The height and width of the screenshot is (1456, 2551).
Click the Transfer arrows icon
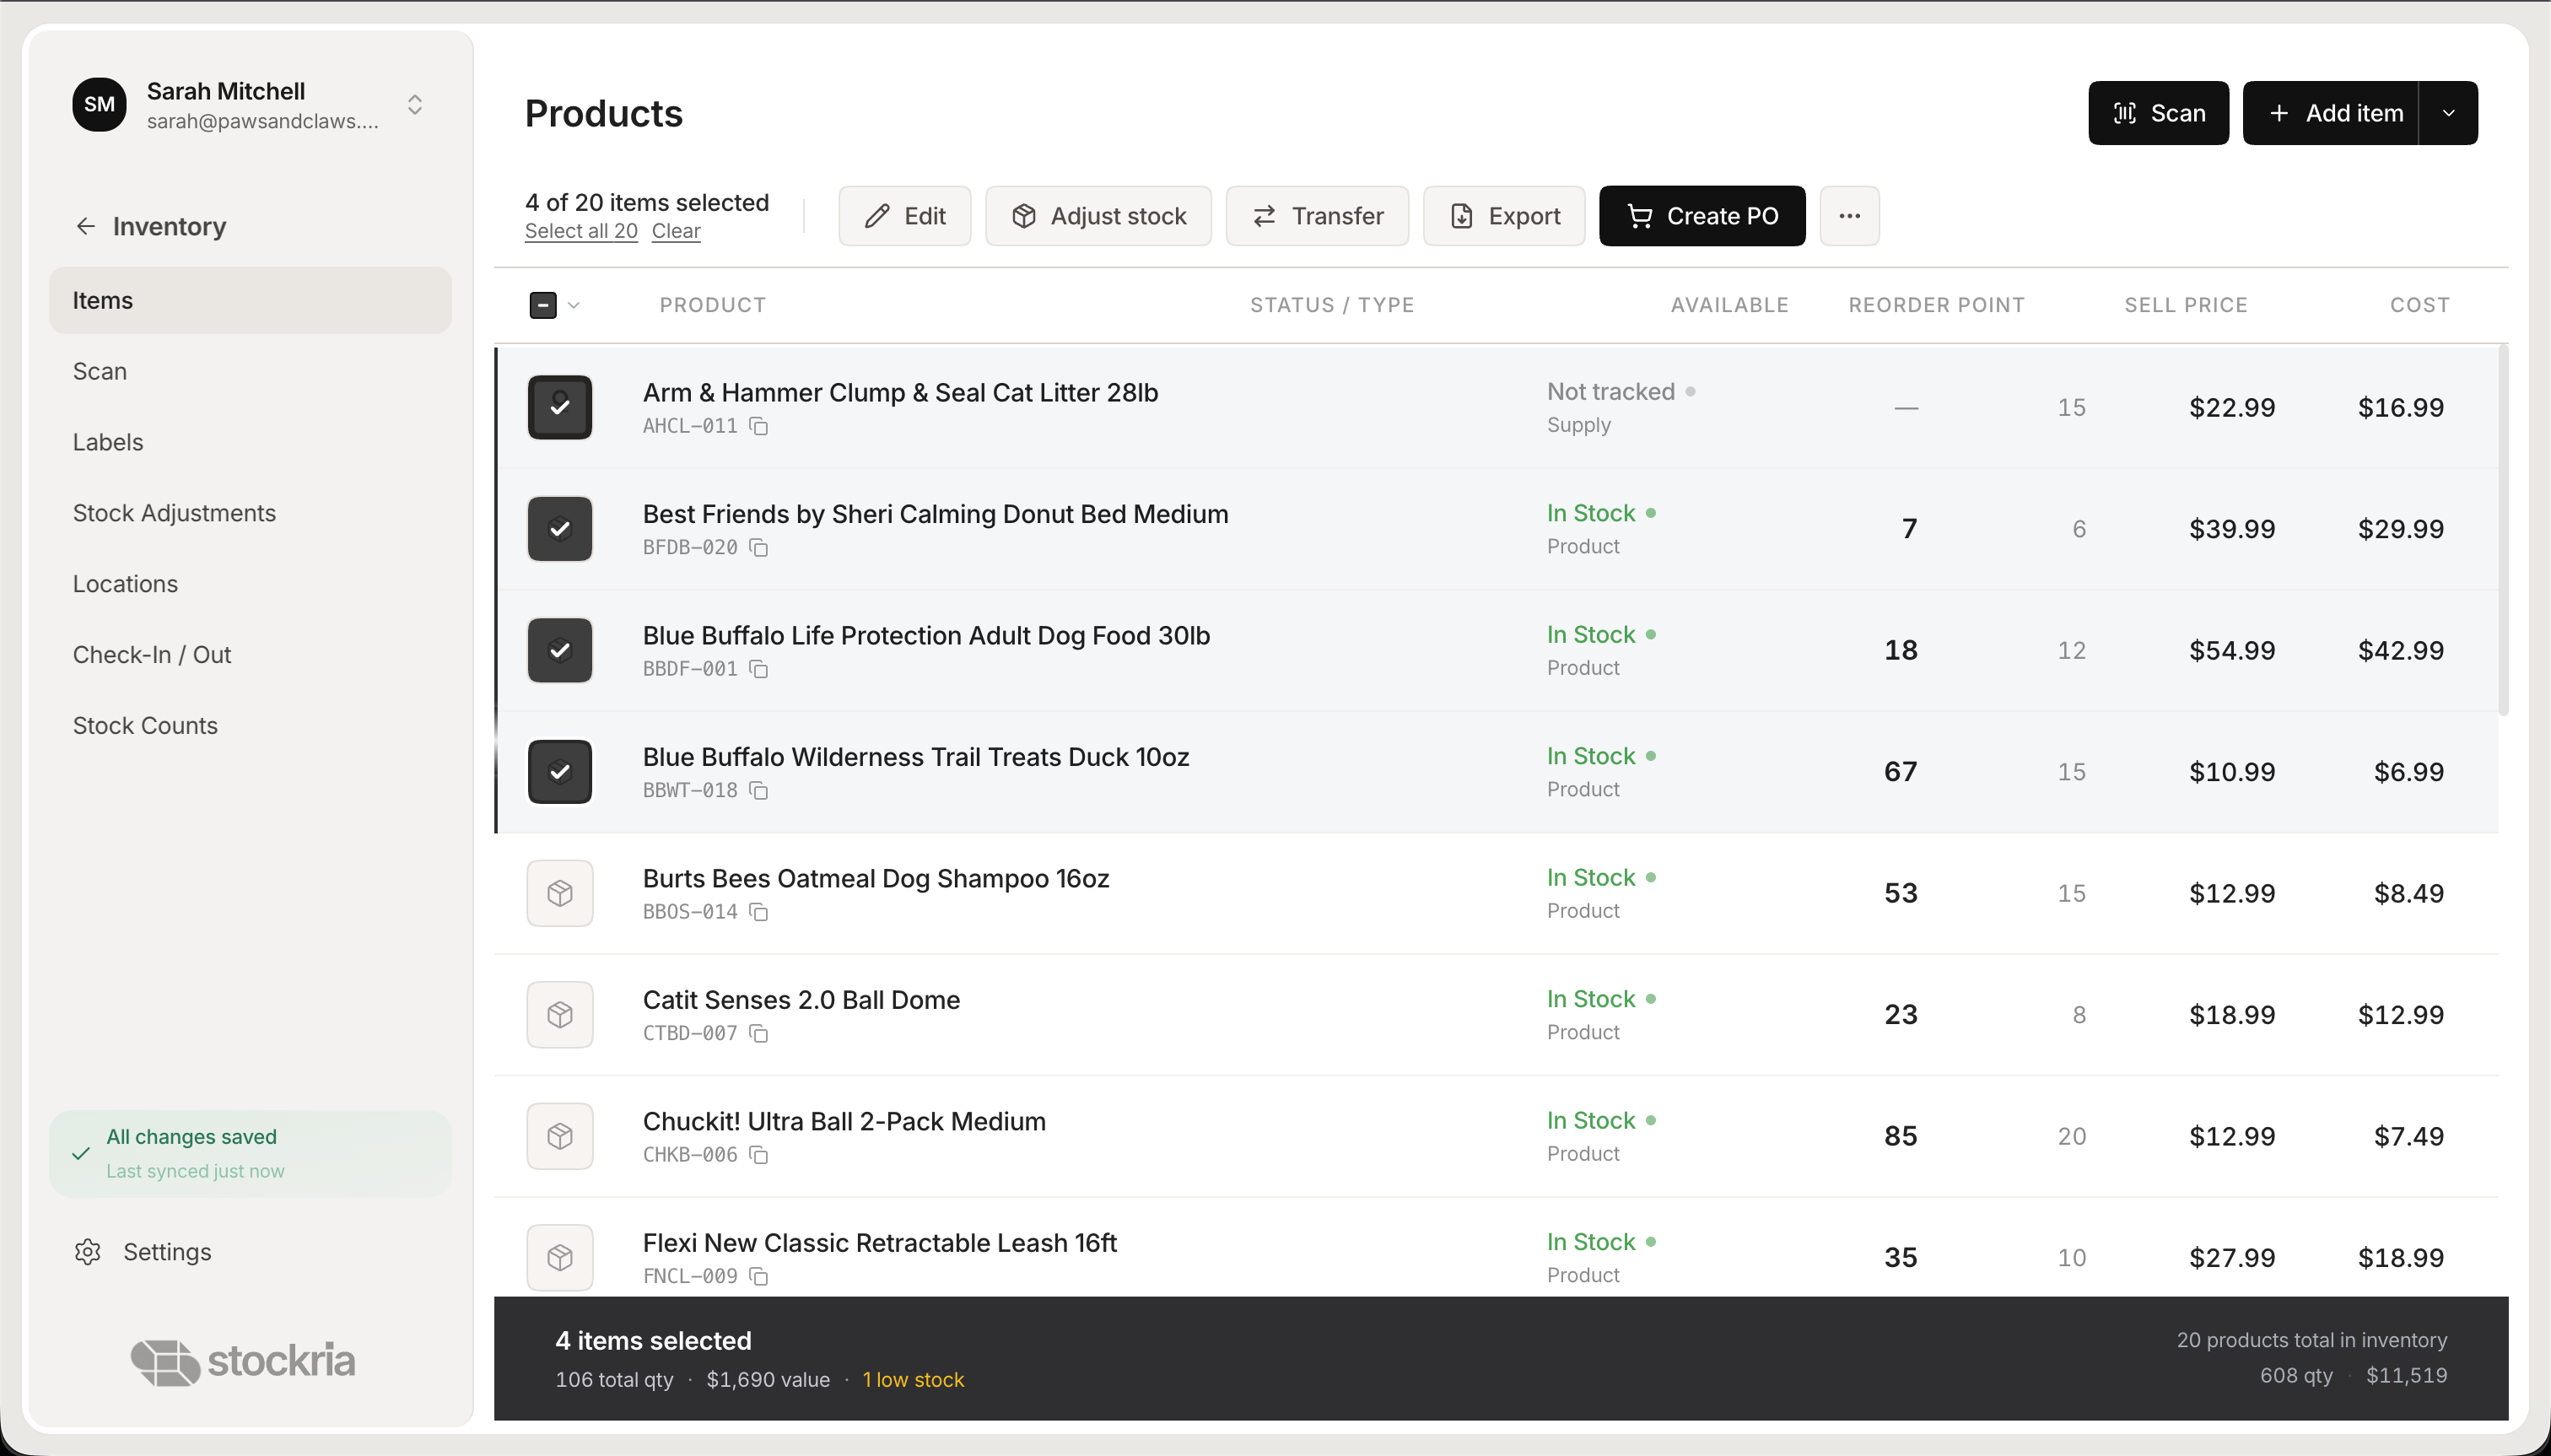[x=1263, y=215]
